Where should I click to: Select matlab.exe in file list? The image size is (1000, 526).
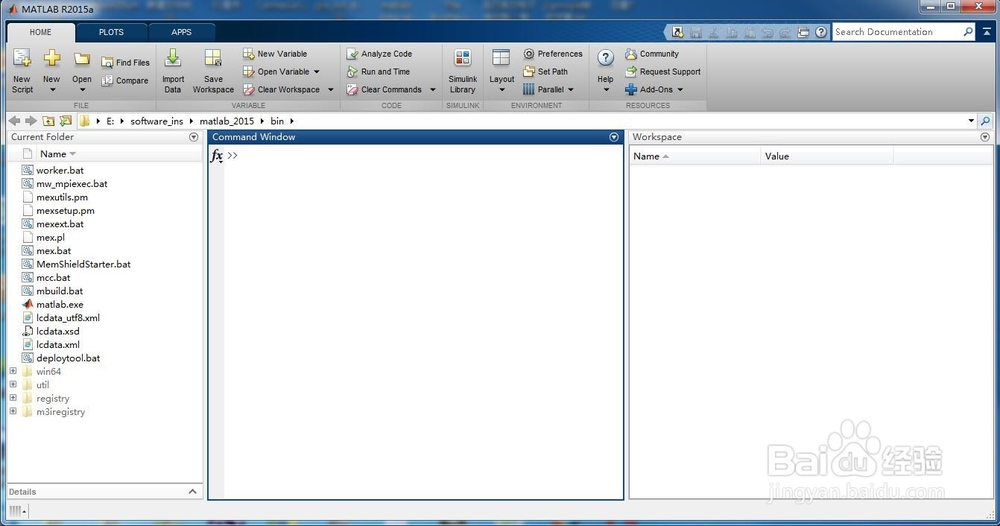coord(59,304)
